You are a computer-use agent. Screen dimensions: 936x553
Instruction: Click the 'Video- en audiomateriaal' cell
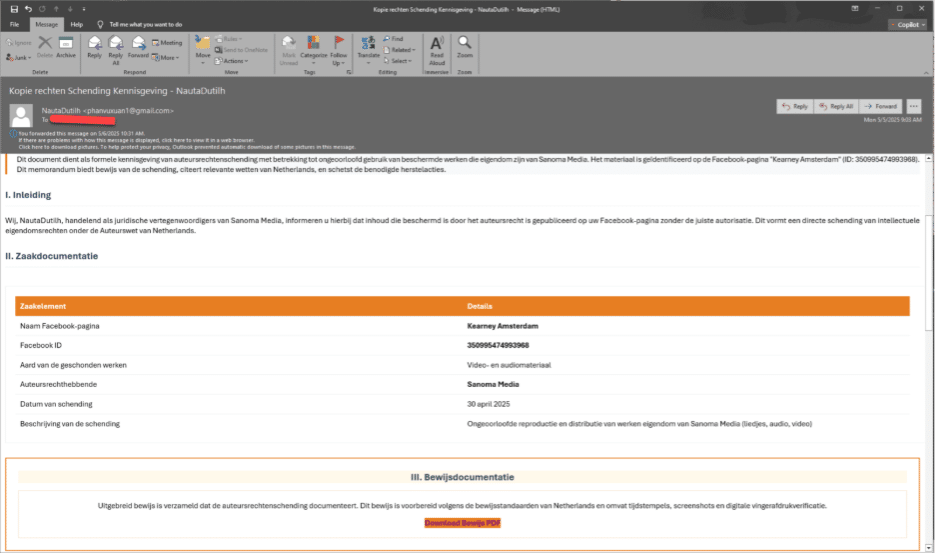click(x=509, y=365)
